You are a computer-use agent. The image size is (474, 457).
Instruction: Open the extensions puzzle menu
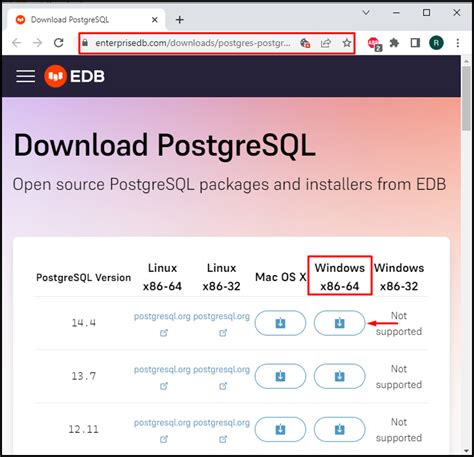[x=394, y=43]
